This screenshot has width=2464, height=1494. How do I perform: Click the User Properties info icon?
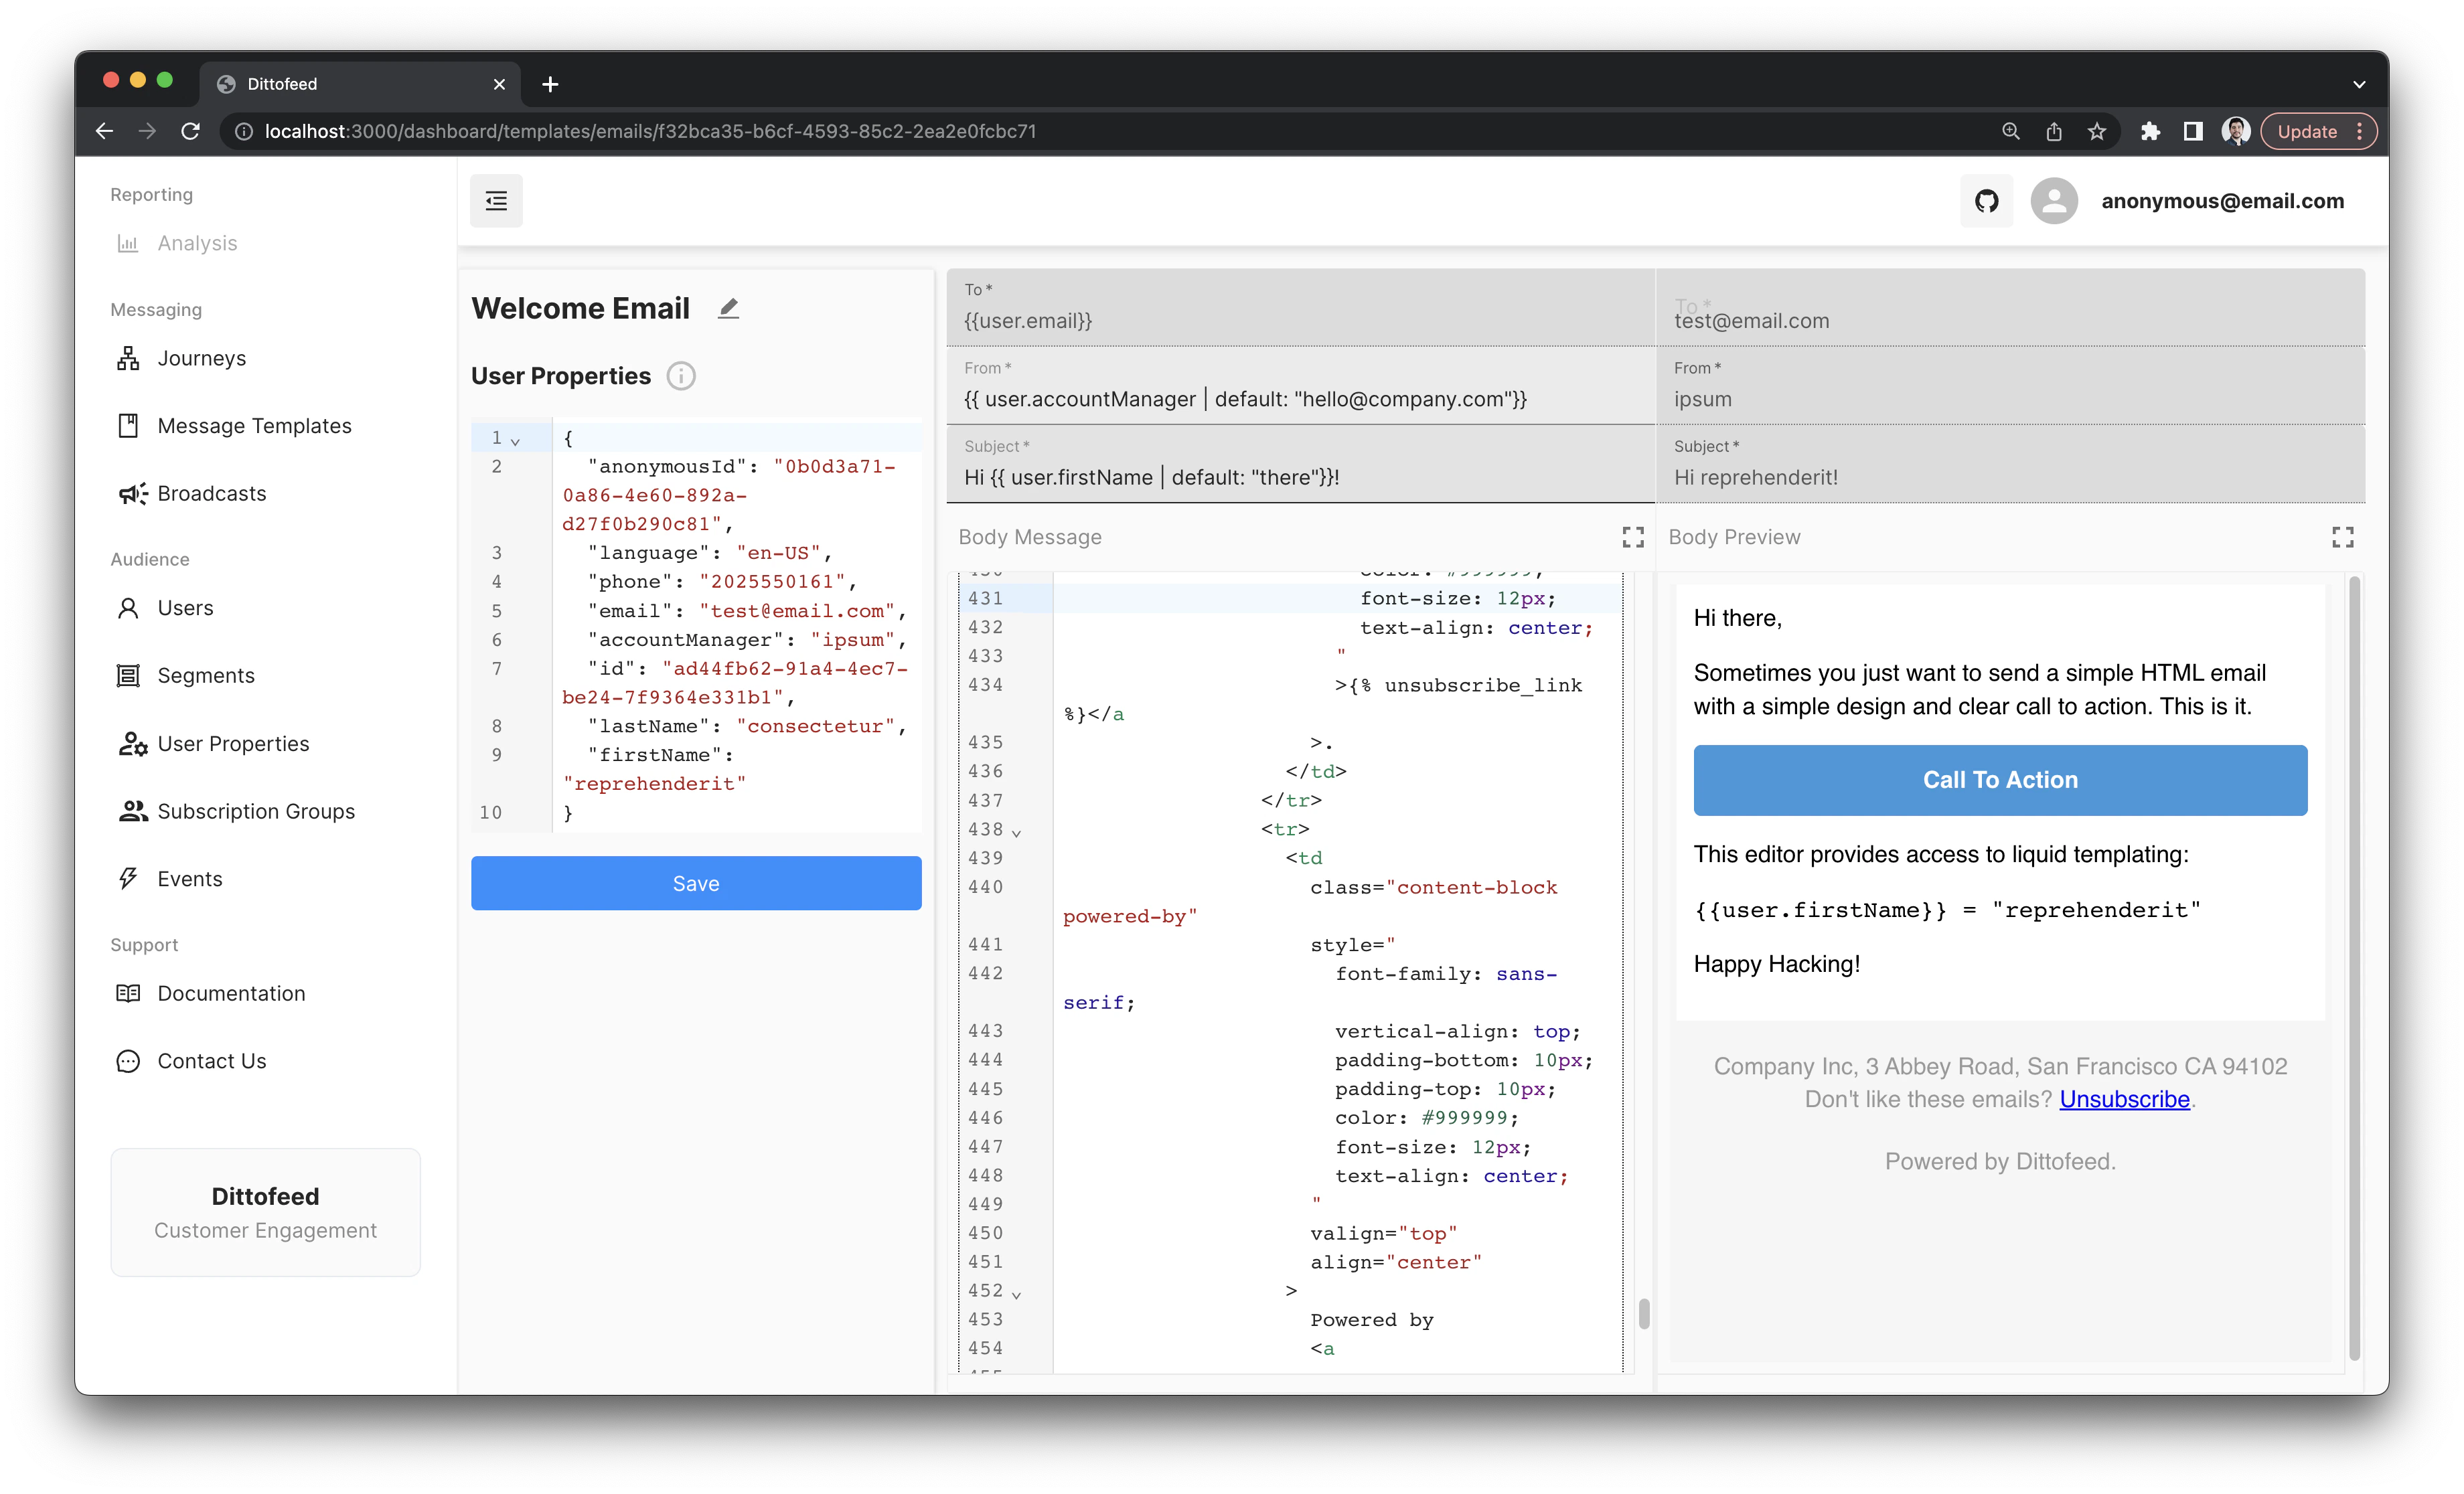[x=681, y=376]
